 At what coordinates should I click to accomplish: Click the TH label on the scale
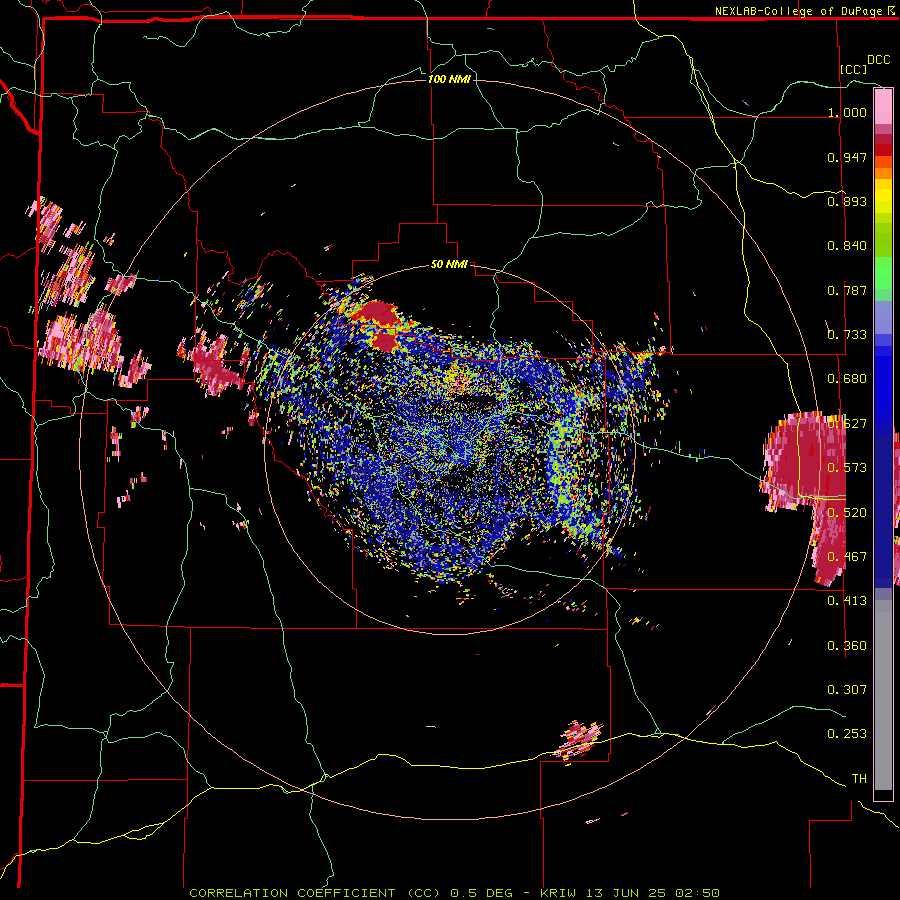[x=859, y=779]
